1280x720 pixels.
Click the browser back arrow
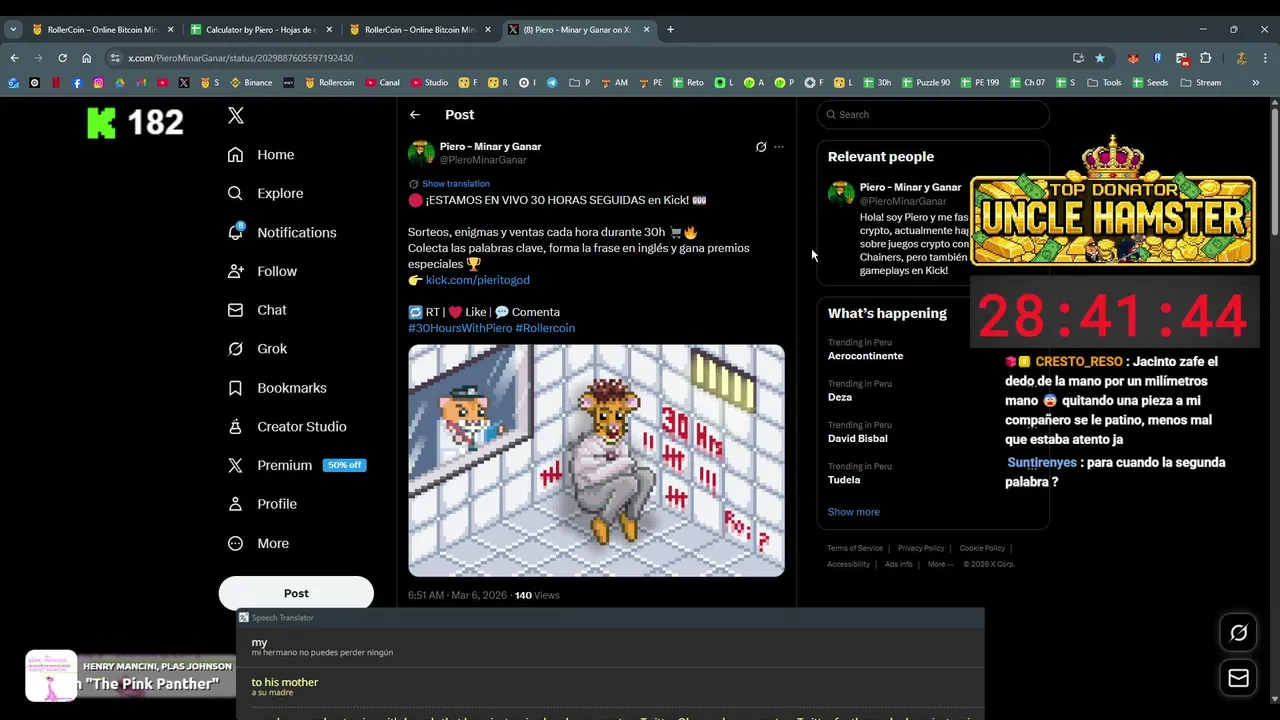tap(14, 58)
